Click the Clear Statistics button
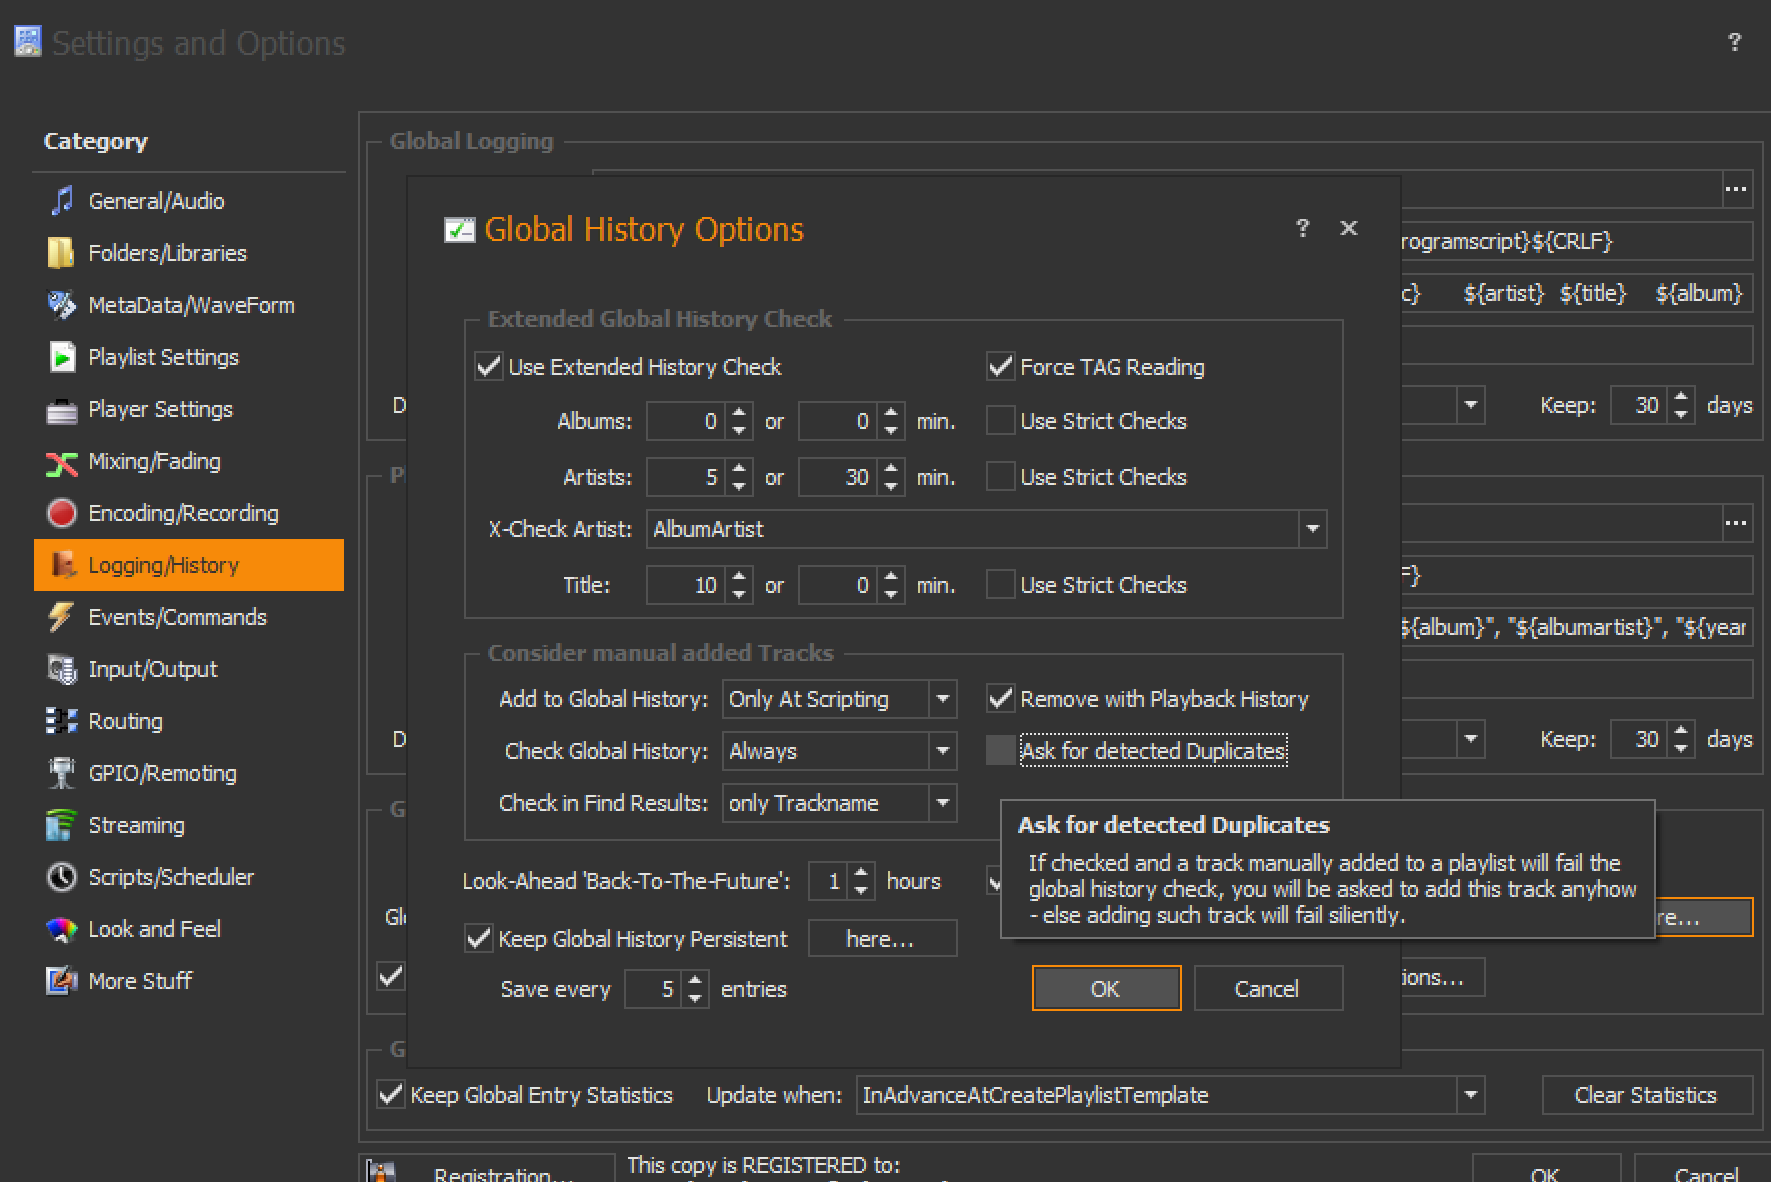Viewport: 1771px width, 1182px height. click(x=1646, y=1095)
